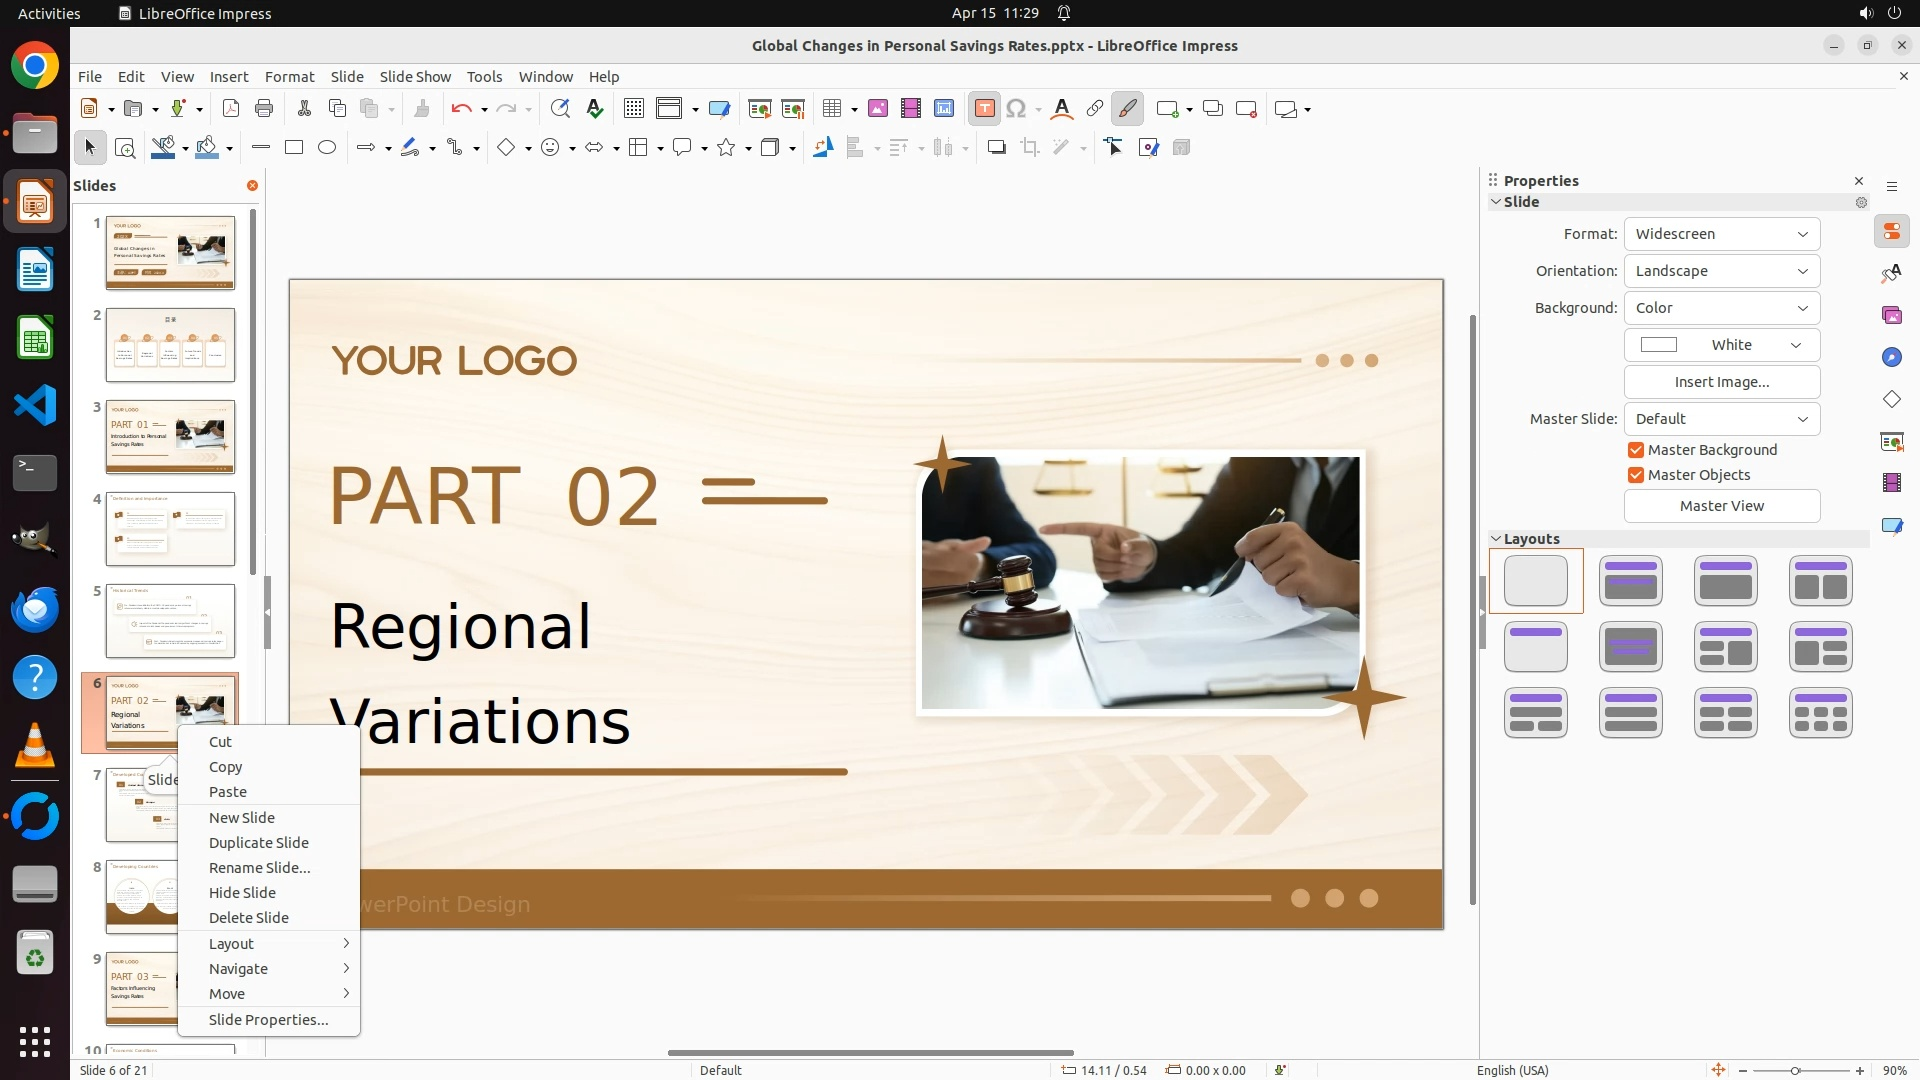Viewport: 1920px width, 1080px height.
Task: Open the Orientation dropdown (Landscape)
Action: click(x=1721, y=271)
